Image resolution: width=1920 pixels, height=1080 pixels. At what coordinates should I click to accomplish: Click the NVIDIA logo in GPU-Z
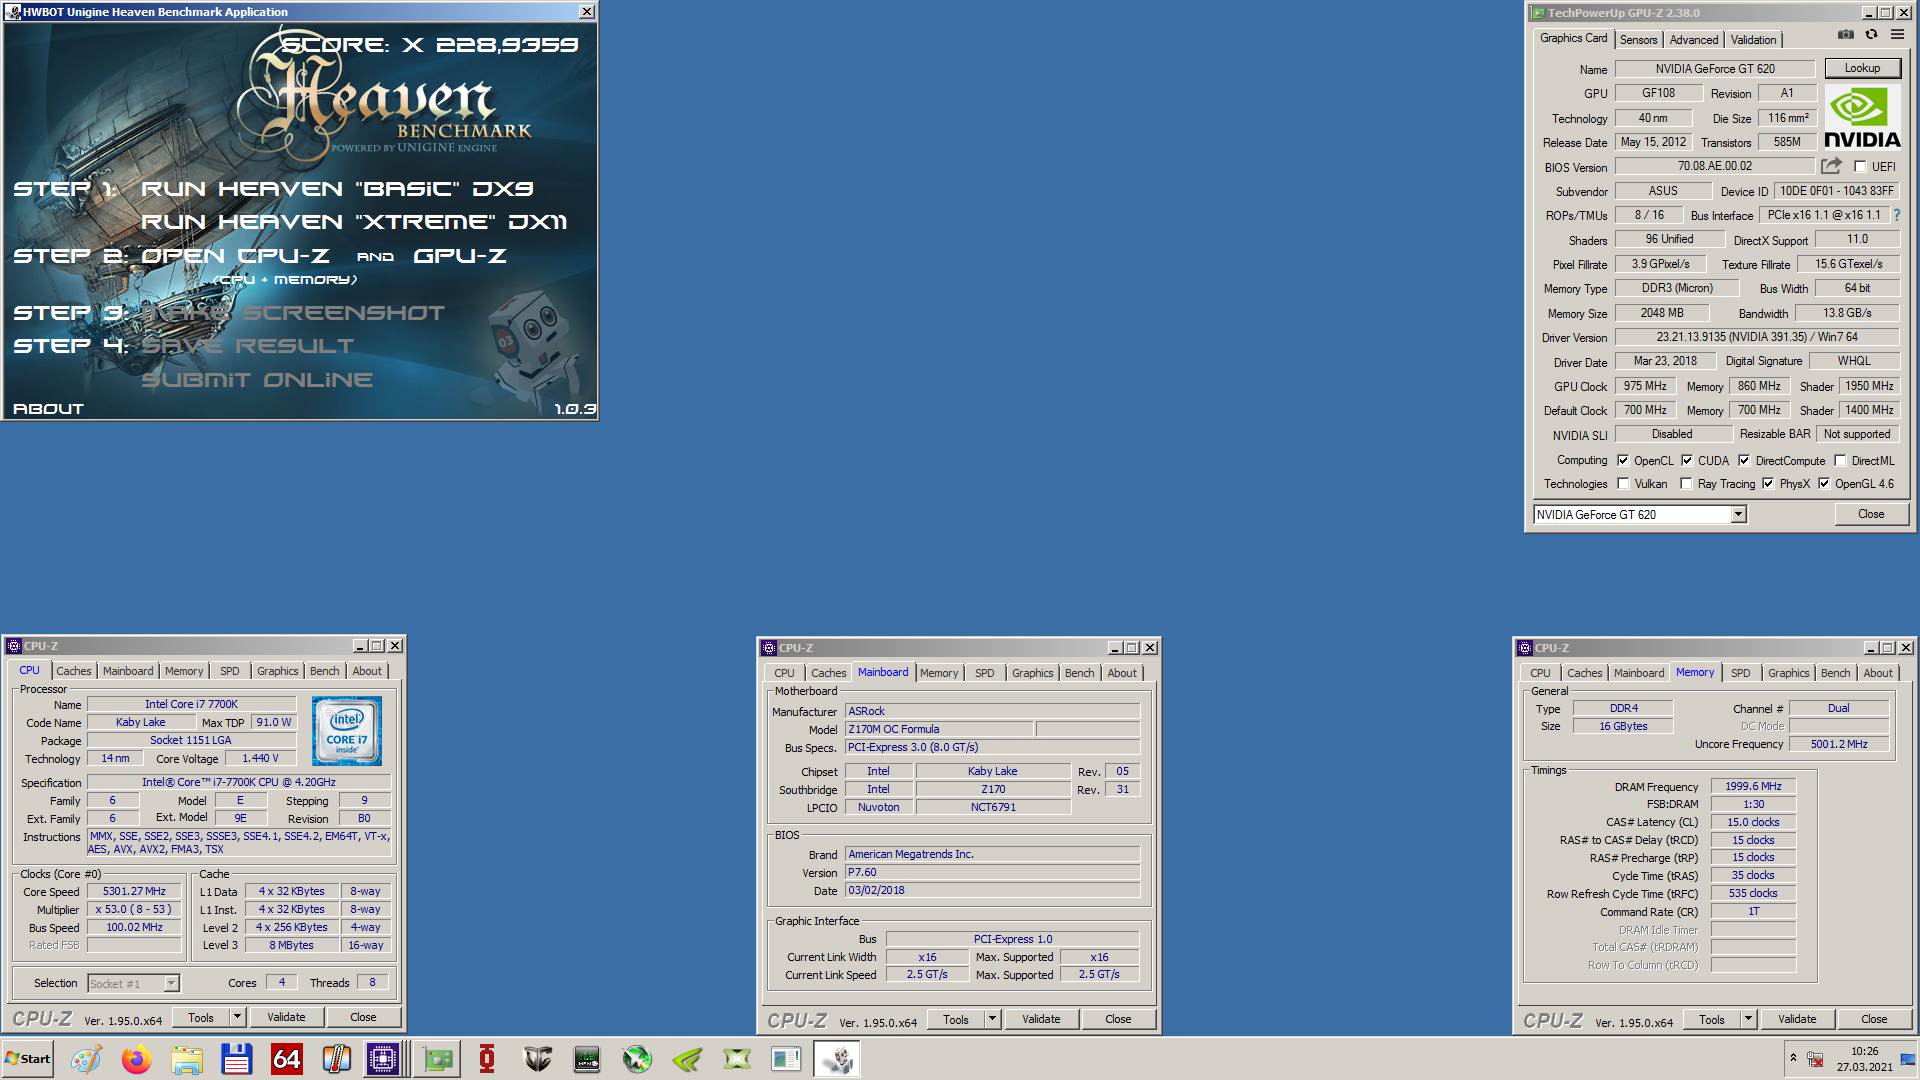click(1862, 118)
